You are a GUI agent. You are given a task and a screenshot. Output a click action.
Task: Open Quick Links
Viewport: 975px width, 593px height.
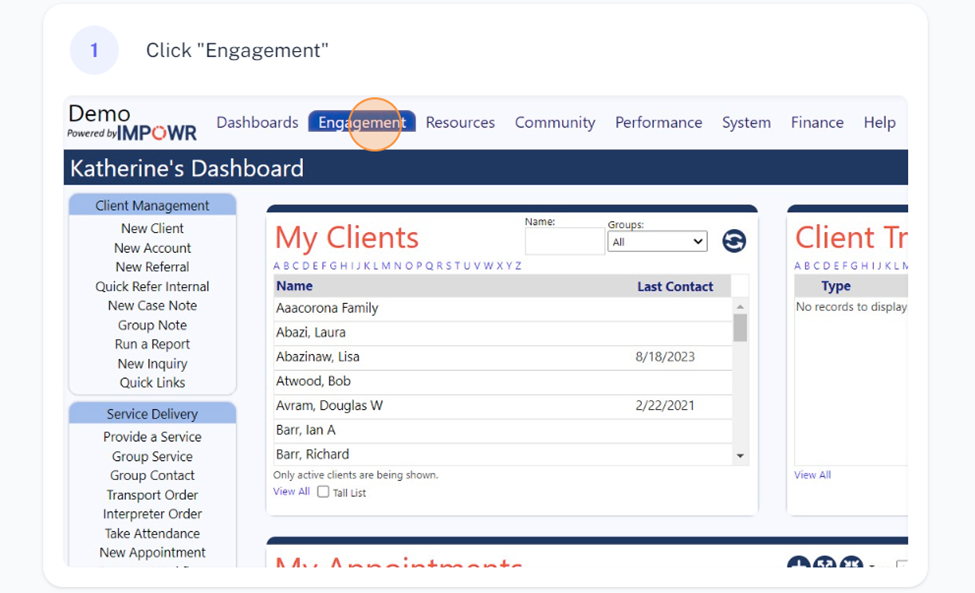pos(152,382)
